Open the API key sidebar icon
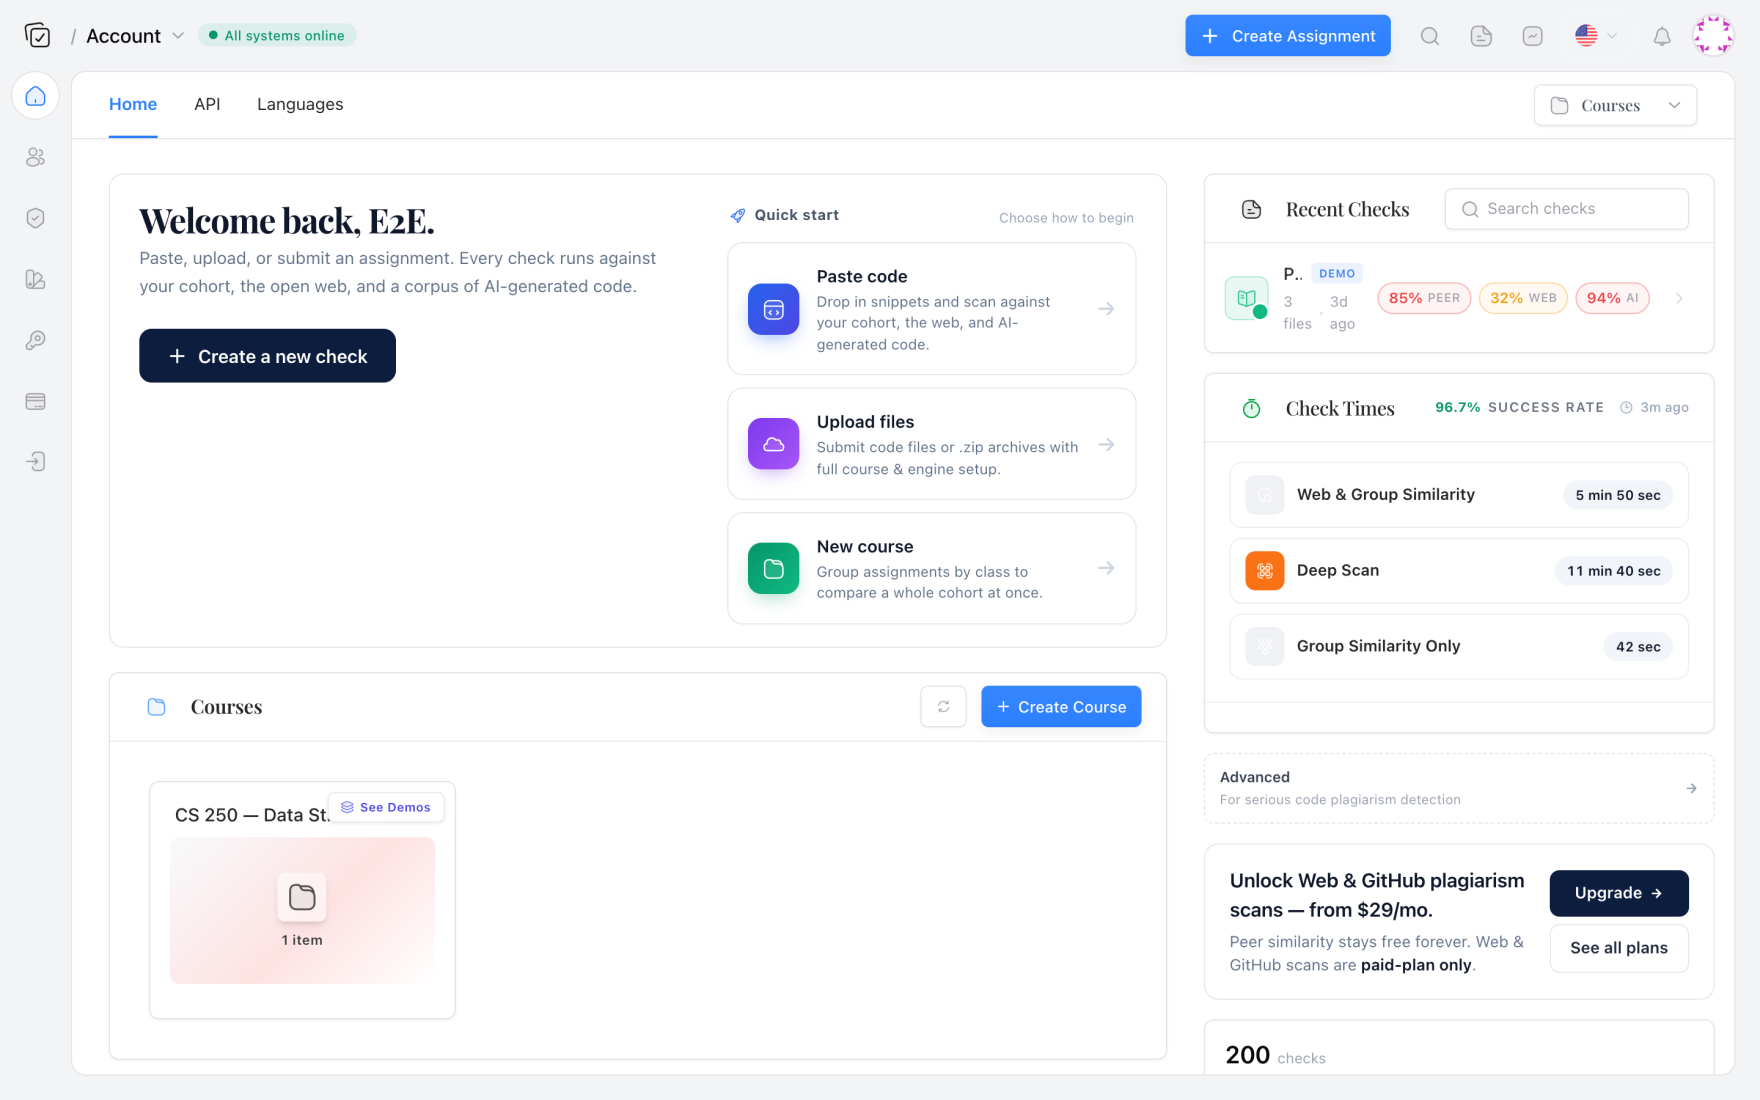Viewport: 1760px width, 1100px height. click(36, 340)
